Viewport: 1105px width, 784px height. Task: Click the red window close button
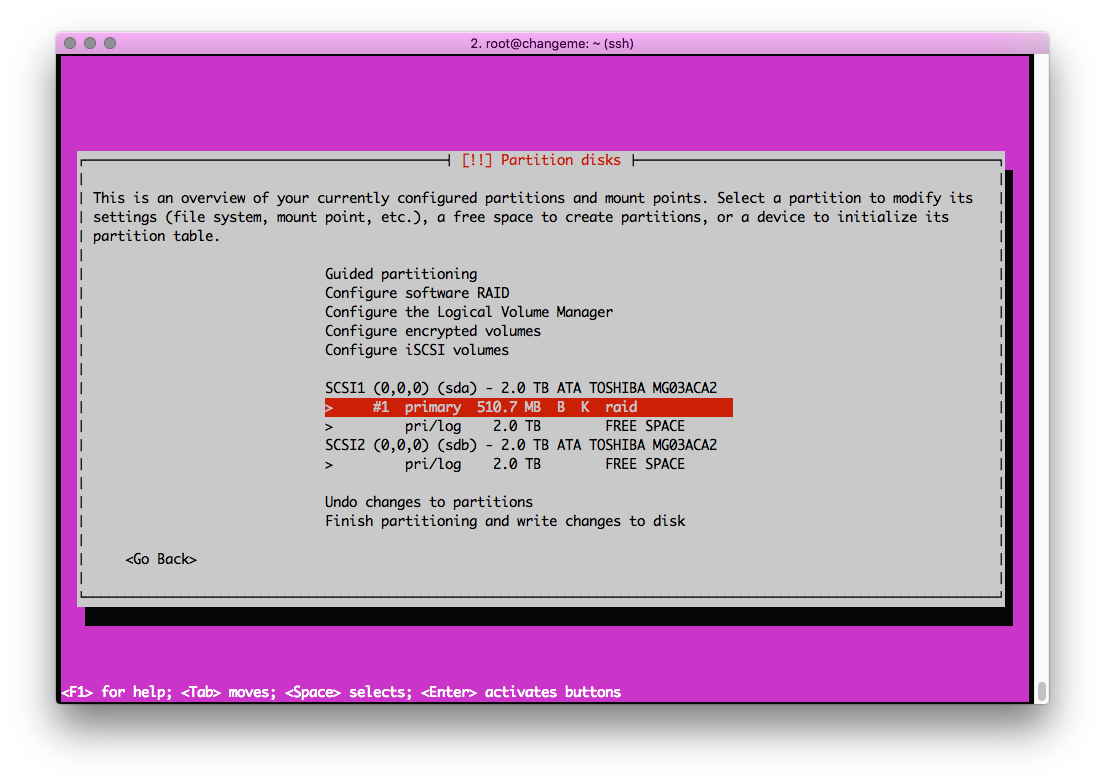(70, 43)
